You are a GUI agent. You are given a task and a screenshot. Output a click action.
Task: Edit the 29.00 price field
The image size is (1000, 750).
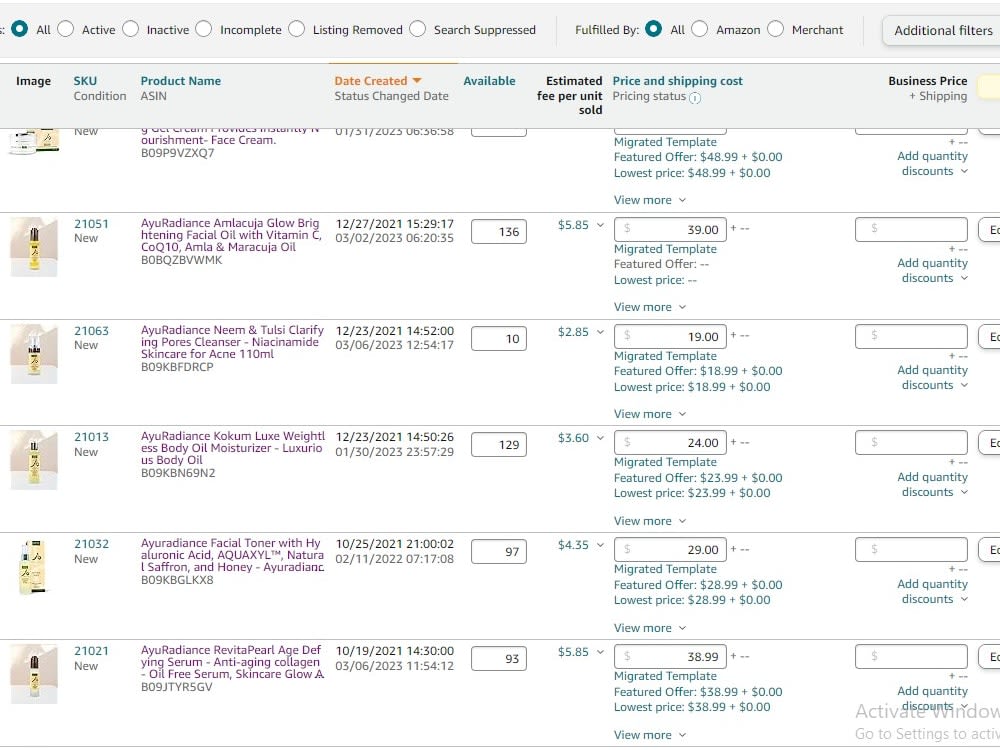[x=670, y=550]
